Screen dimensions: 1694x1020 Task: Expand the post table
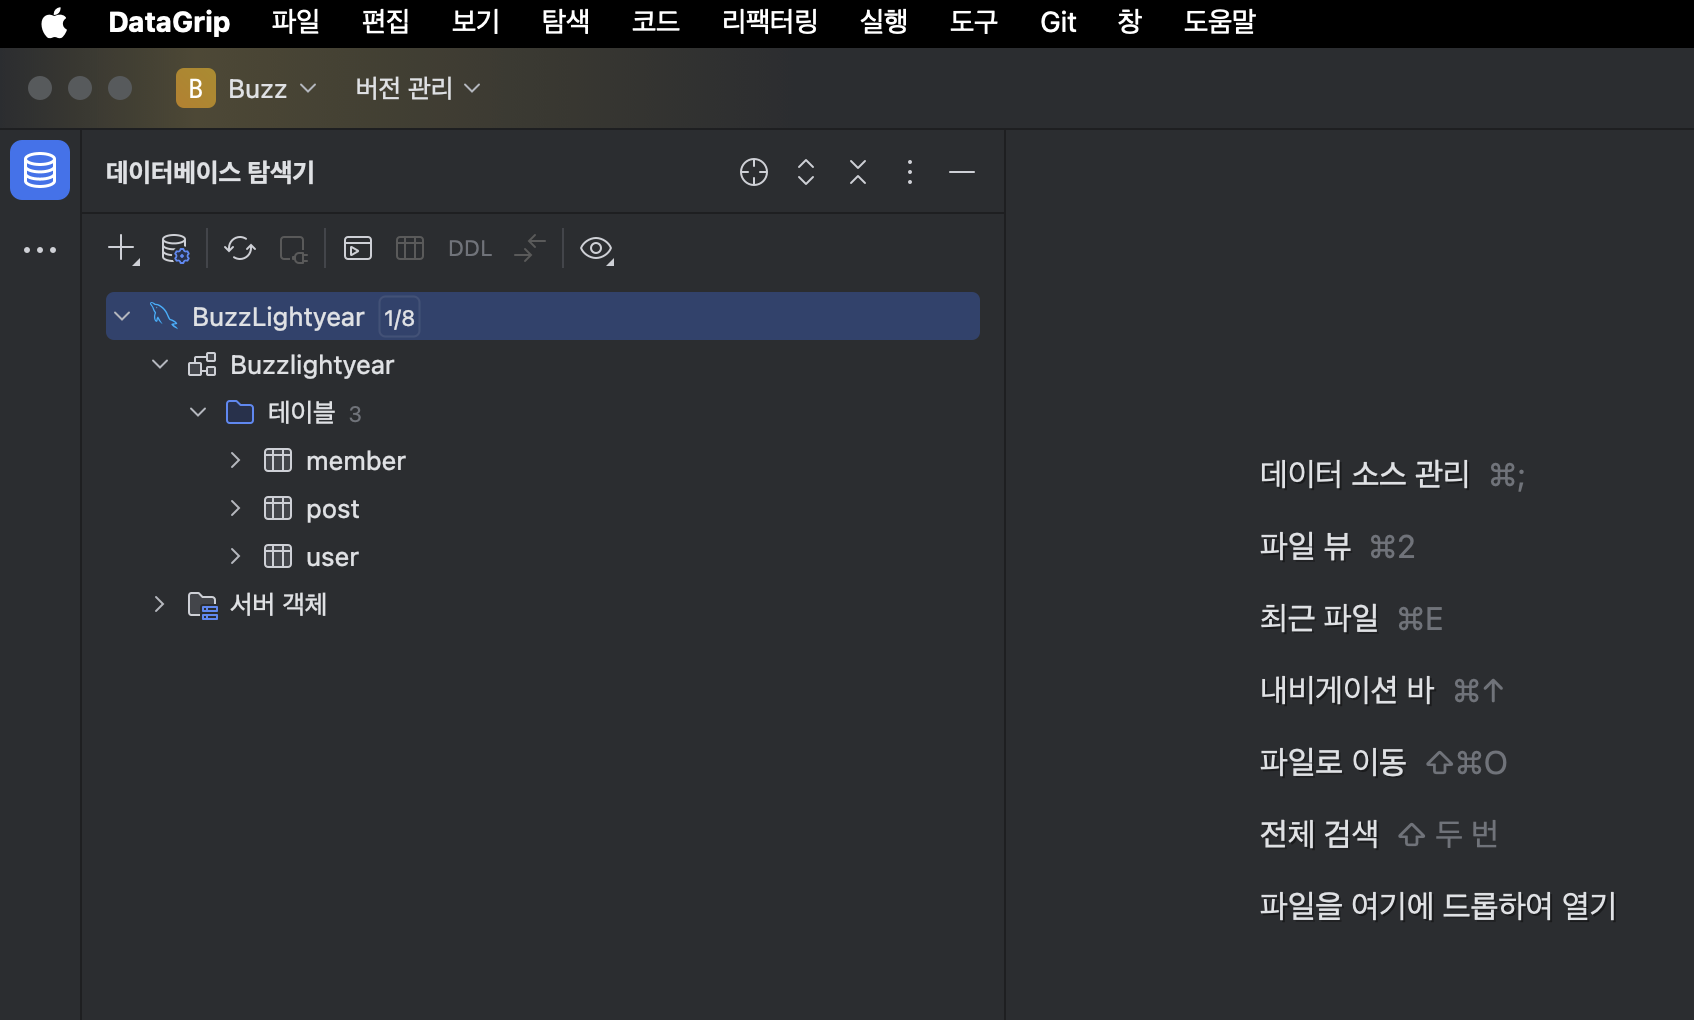click(x=236, y=508)
